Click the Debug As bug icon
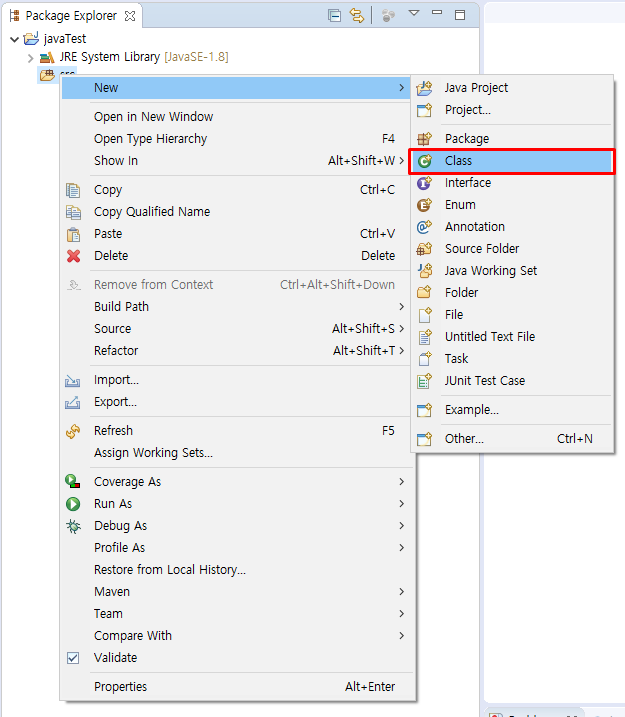625x717 pixels. [x=73, y=526]
